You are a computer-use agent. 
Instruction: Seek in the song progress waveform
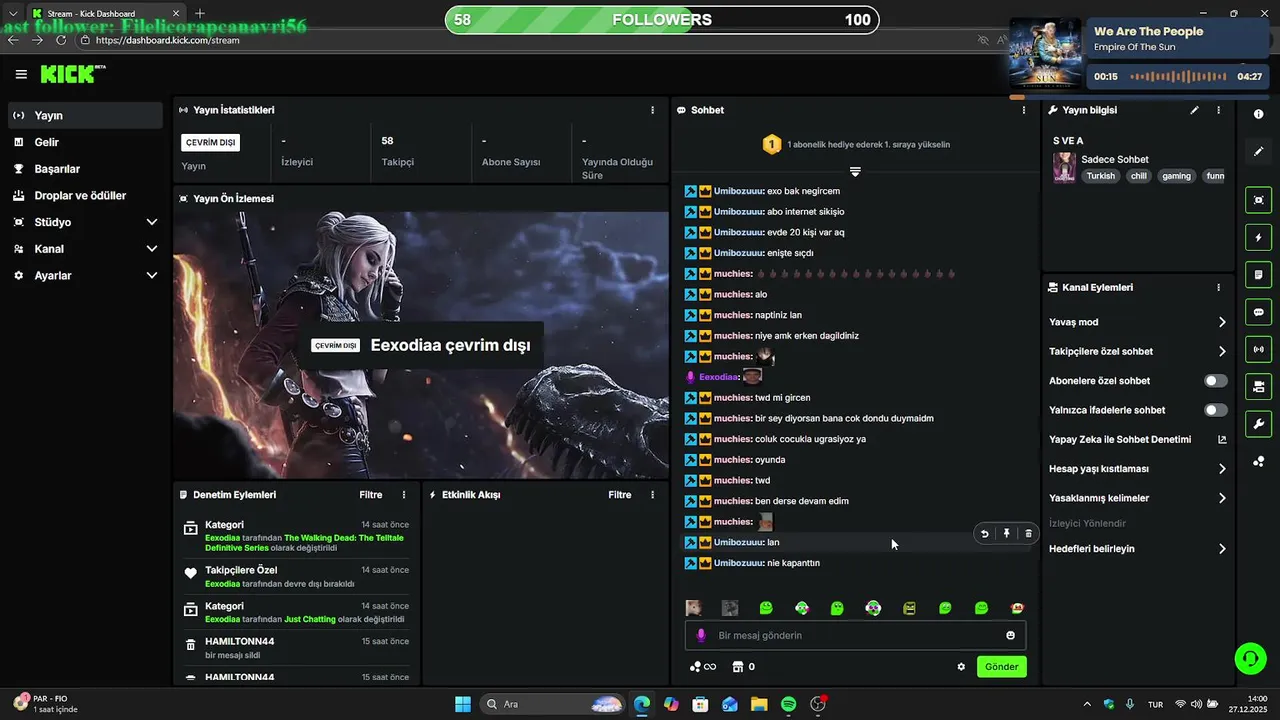click(1178, 76)
